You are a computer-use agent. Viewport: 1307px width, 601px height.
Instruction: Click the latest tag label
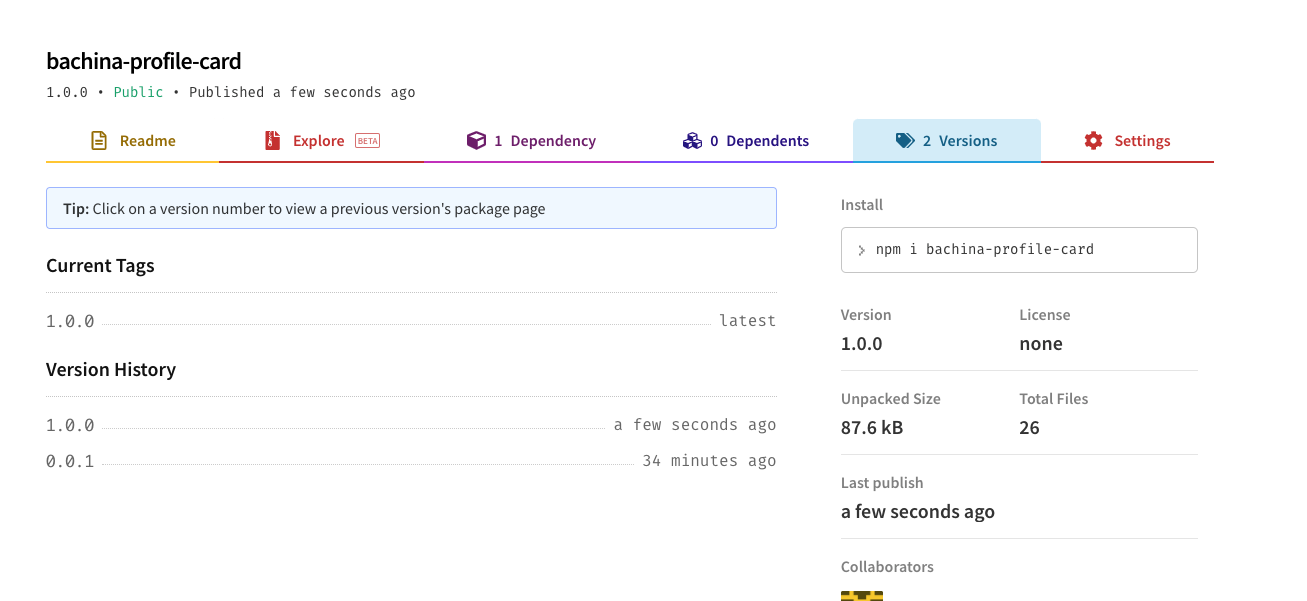tap(747, 320)
